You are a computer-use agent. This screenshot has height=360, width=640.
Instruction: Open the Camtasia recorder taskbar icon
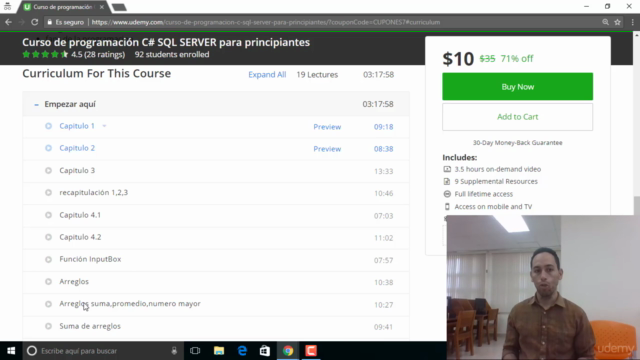click(311, 351)
